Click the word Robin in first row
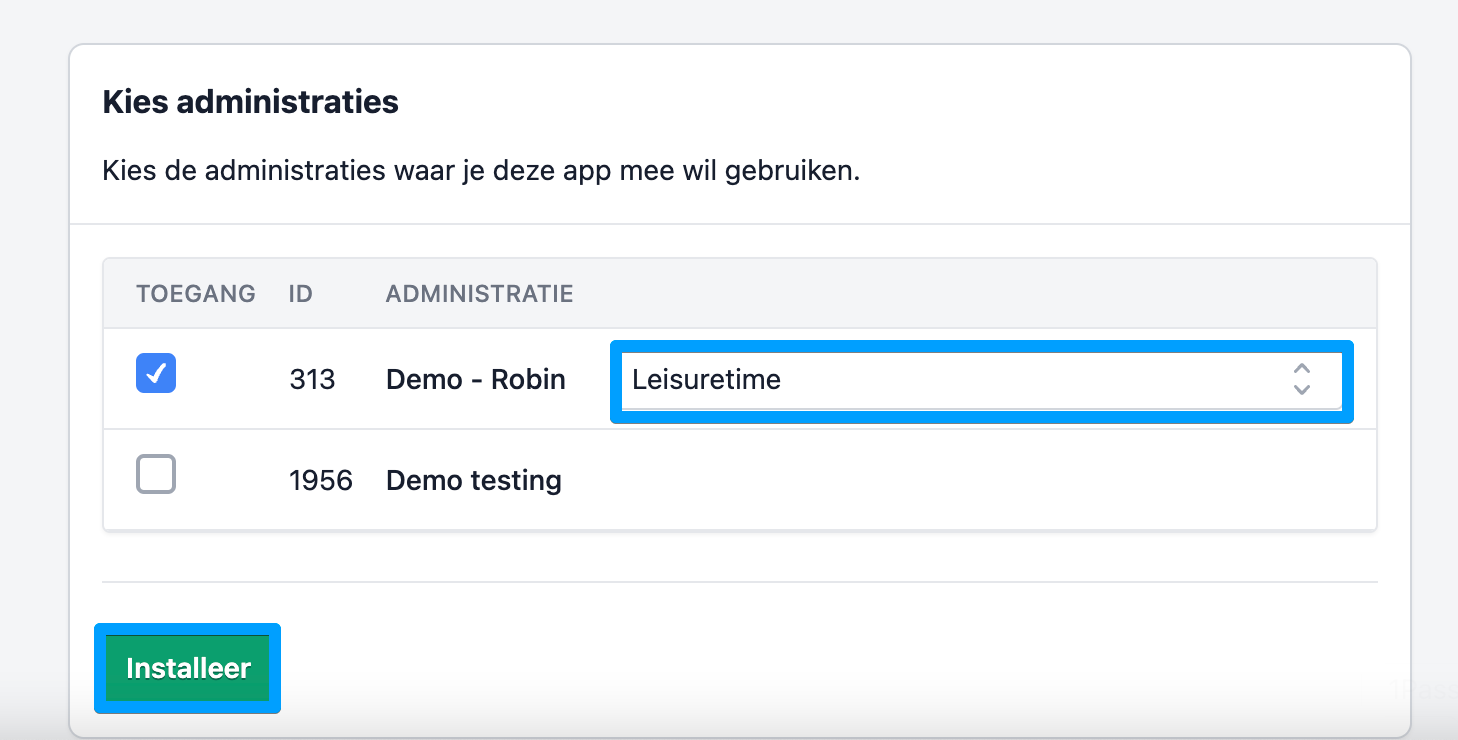Screen dimensions: 1458x740 (x=528, y=380)
